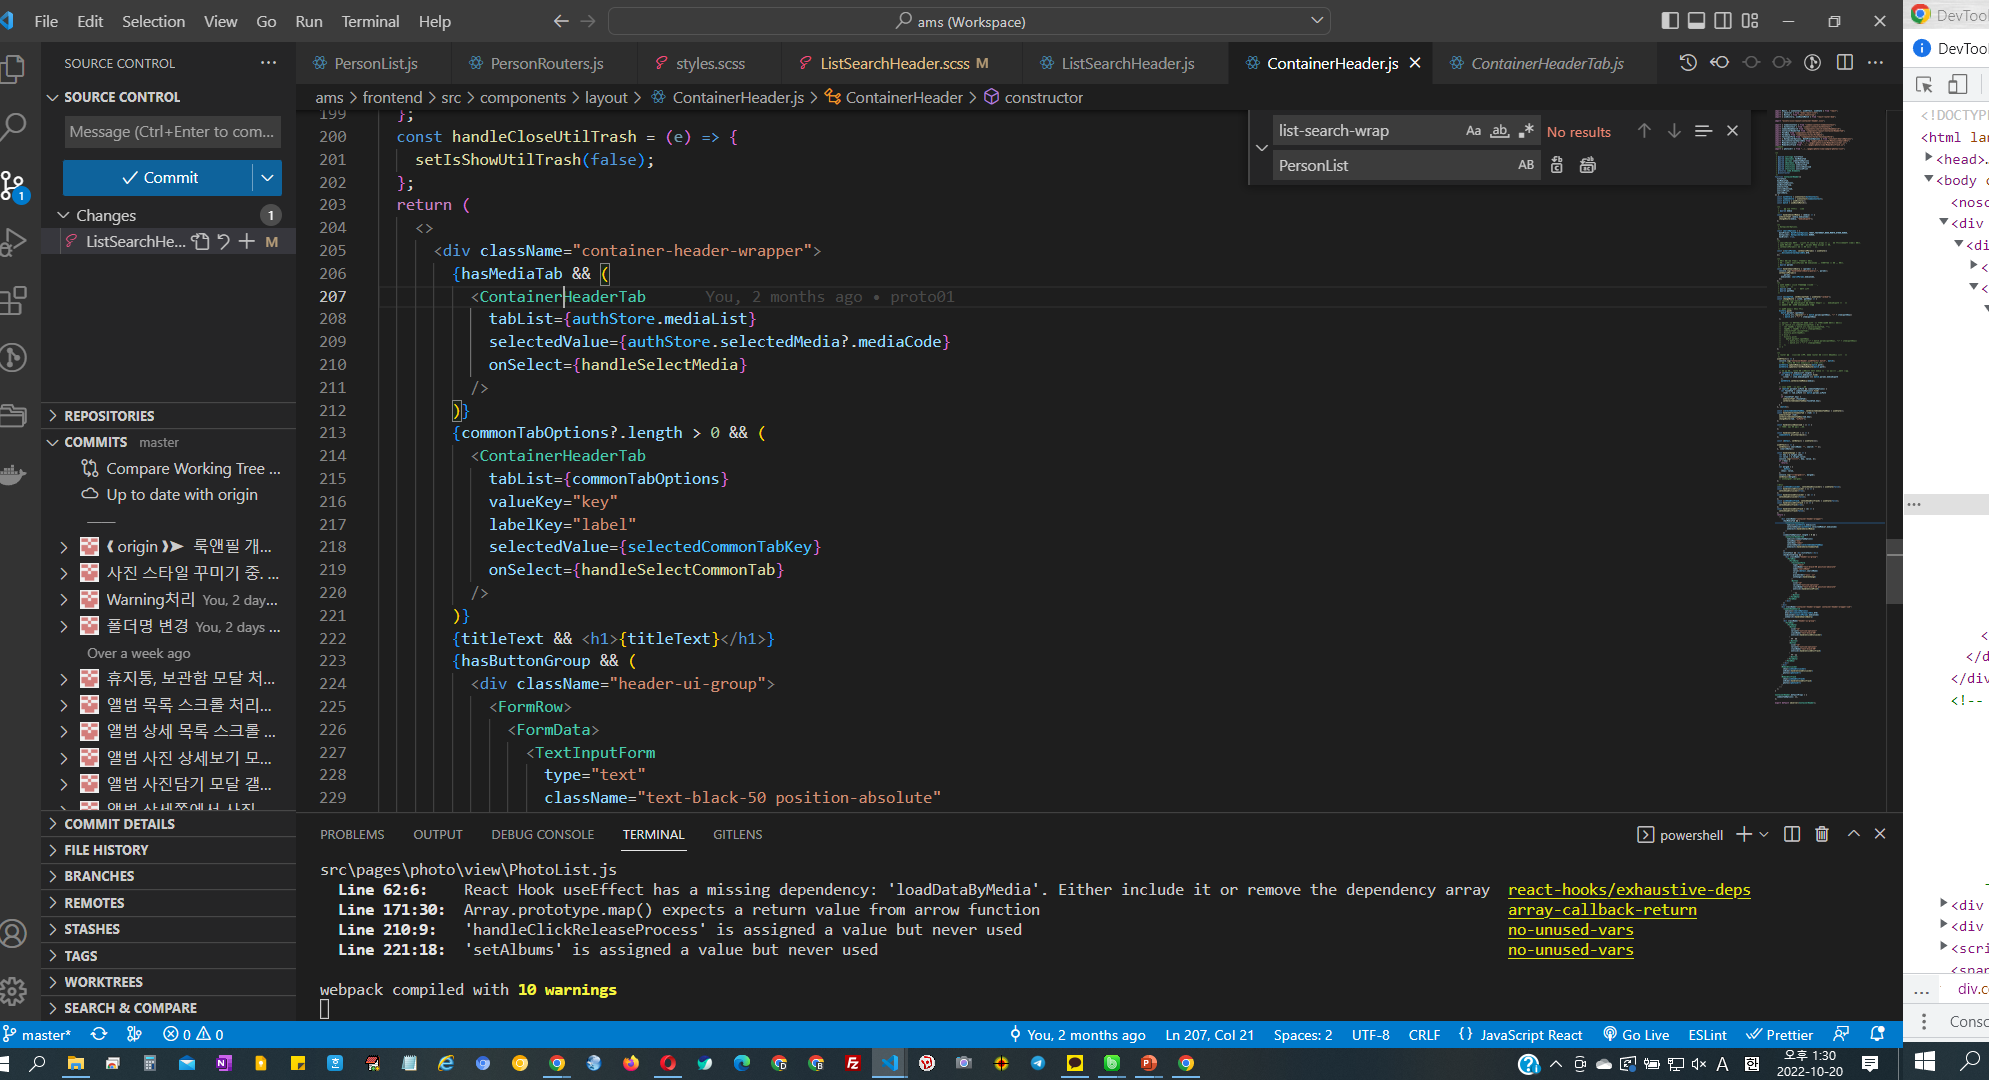The image size is (1989, 1080).
Task: Toggle regular expression search mode
Action: [1526, 130]
